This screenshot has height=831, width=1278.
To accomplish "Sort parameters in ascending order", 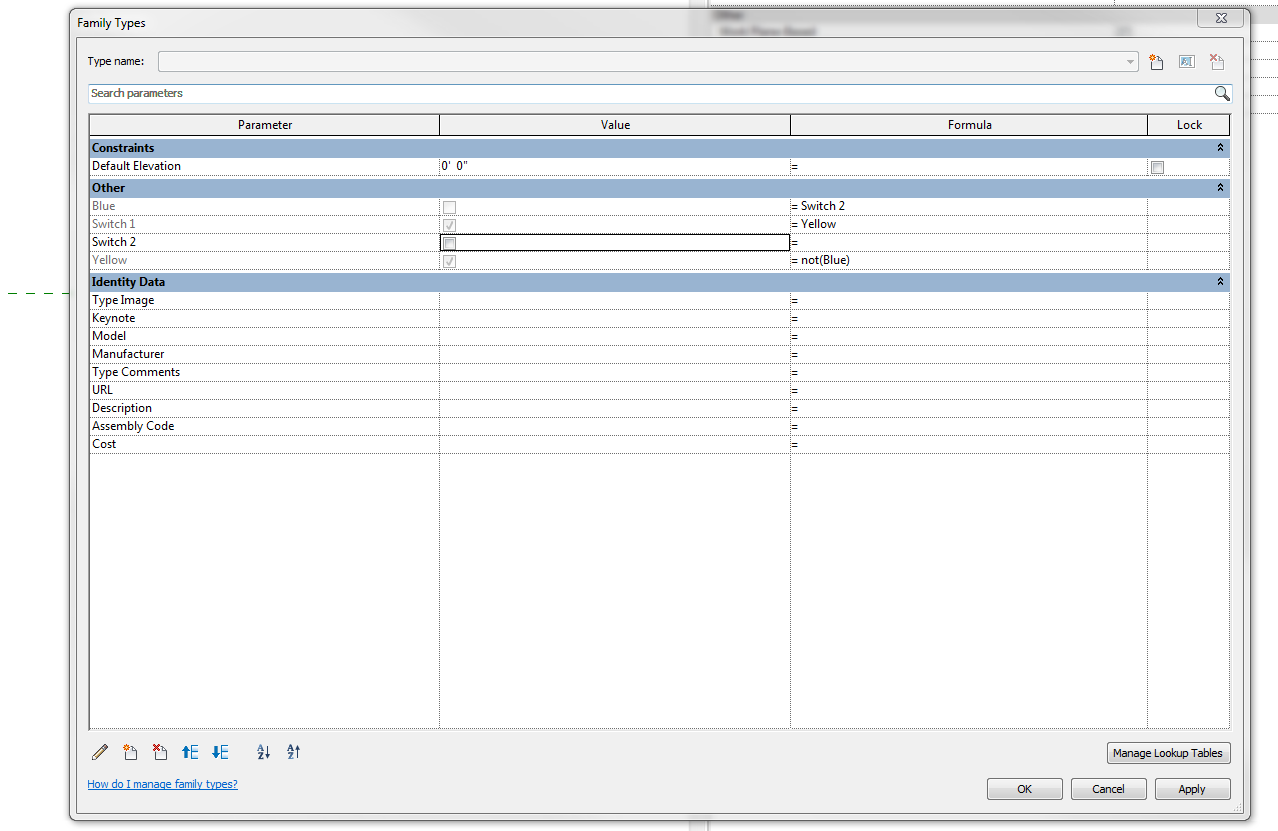I will click(x=263, y=752).
